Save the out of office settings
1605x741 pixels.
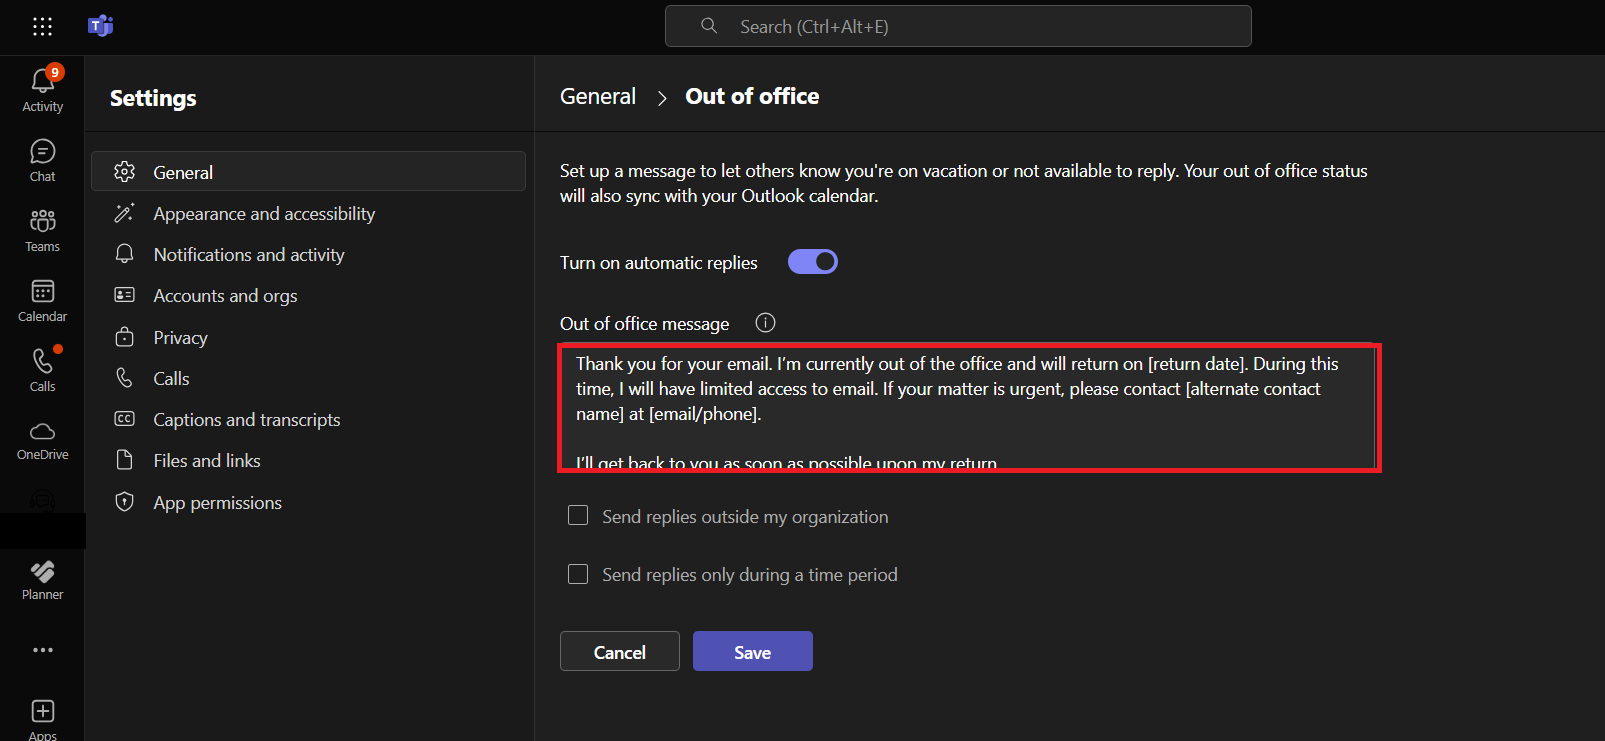click(x=753, y=651)
